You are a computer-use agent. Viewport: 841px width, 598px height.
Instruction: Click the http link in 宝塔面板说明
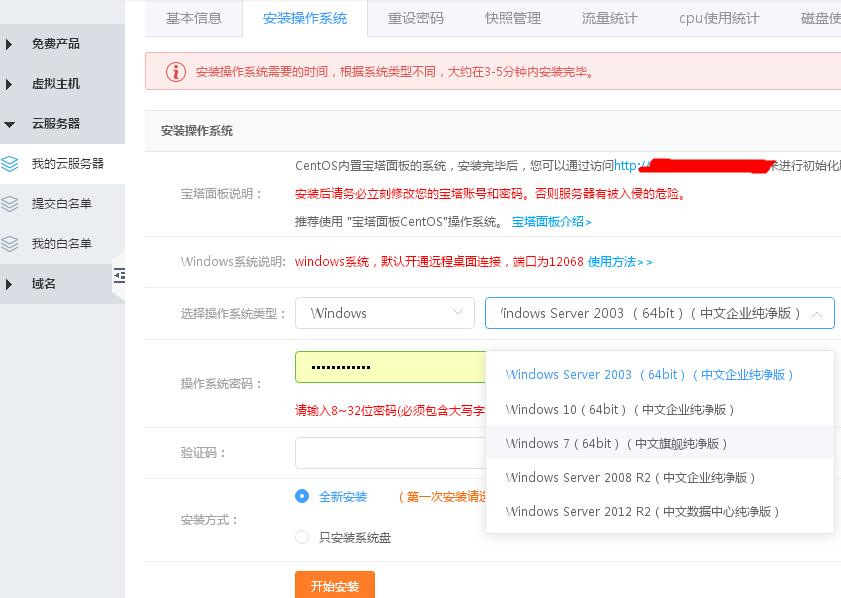pyautogui.click(x=694, y=166)
